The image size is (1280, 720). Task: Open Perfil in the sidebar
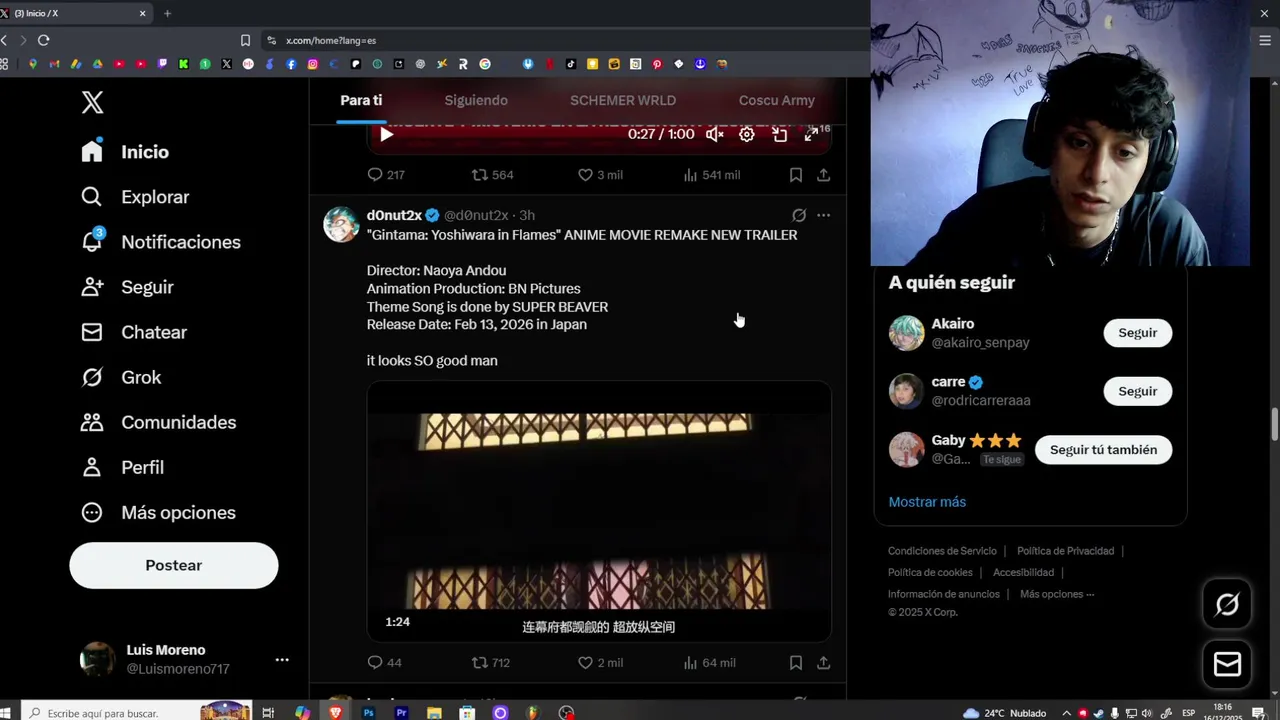122,467
